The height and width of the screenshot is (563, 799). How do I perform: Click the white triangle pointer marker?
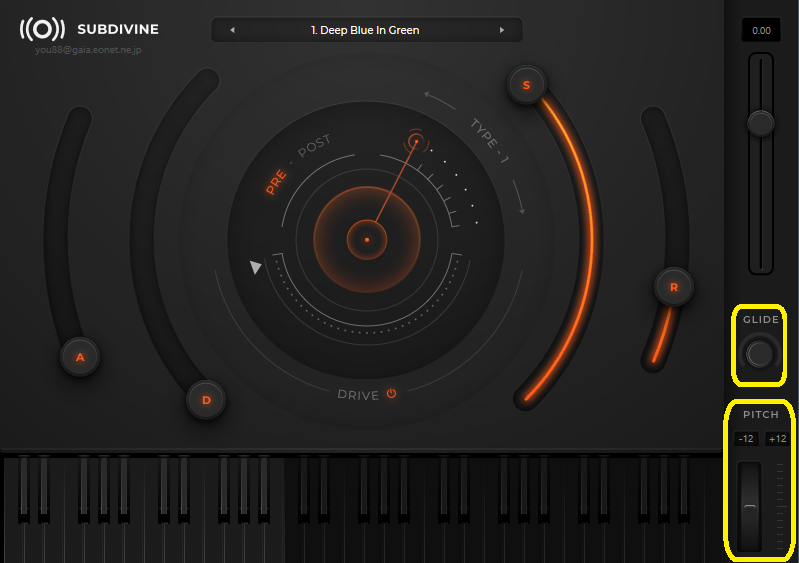(256, 267)
